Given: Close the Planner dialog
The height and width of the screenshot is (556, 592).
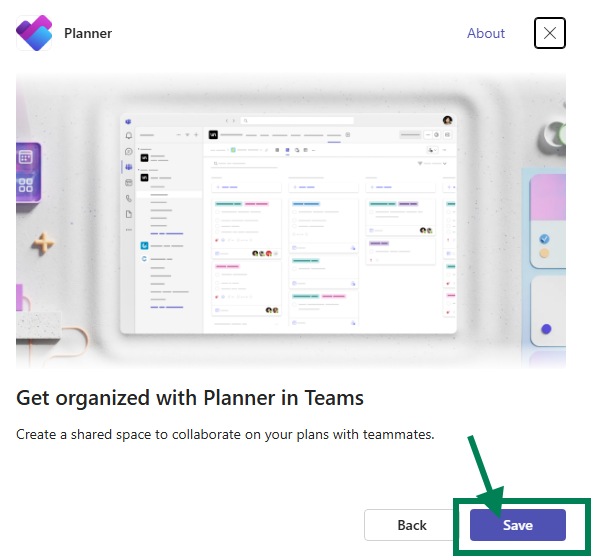Looking at the screenshot, I should coord(550,33).
